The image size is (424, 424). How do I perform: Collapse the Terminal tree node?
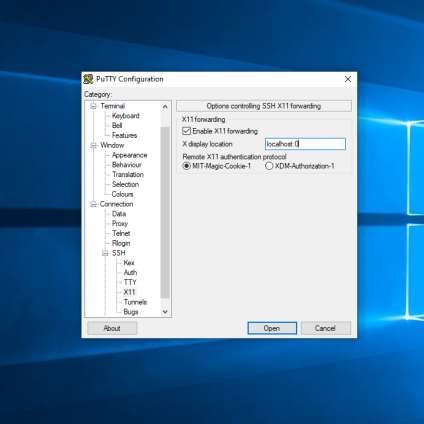(x=93, y=106)
